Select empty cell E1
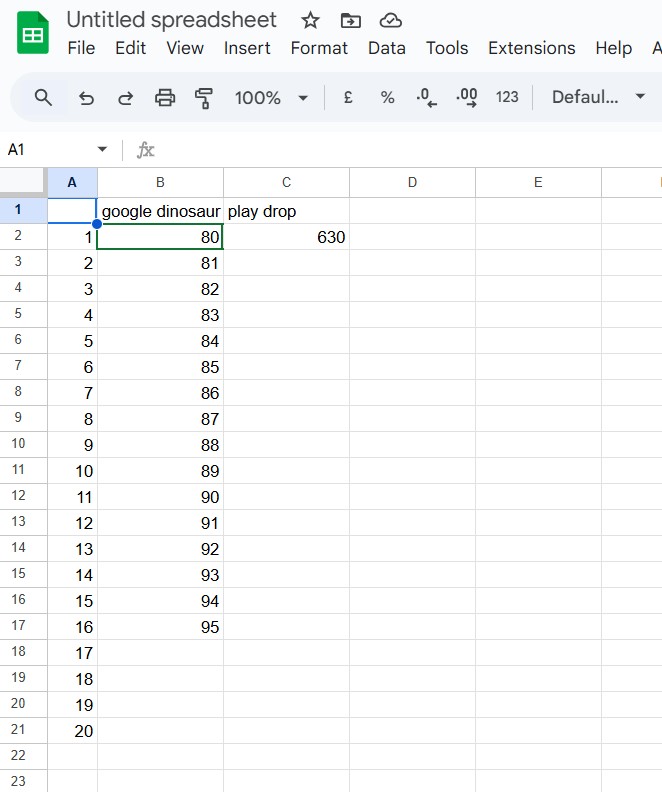 pyautogui.click(x=538, y=211)
